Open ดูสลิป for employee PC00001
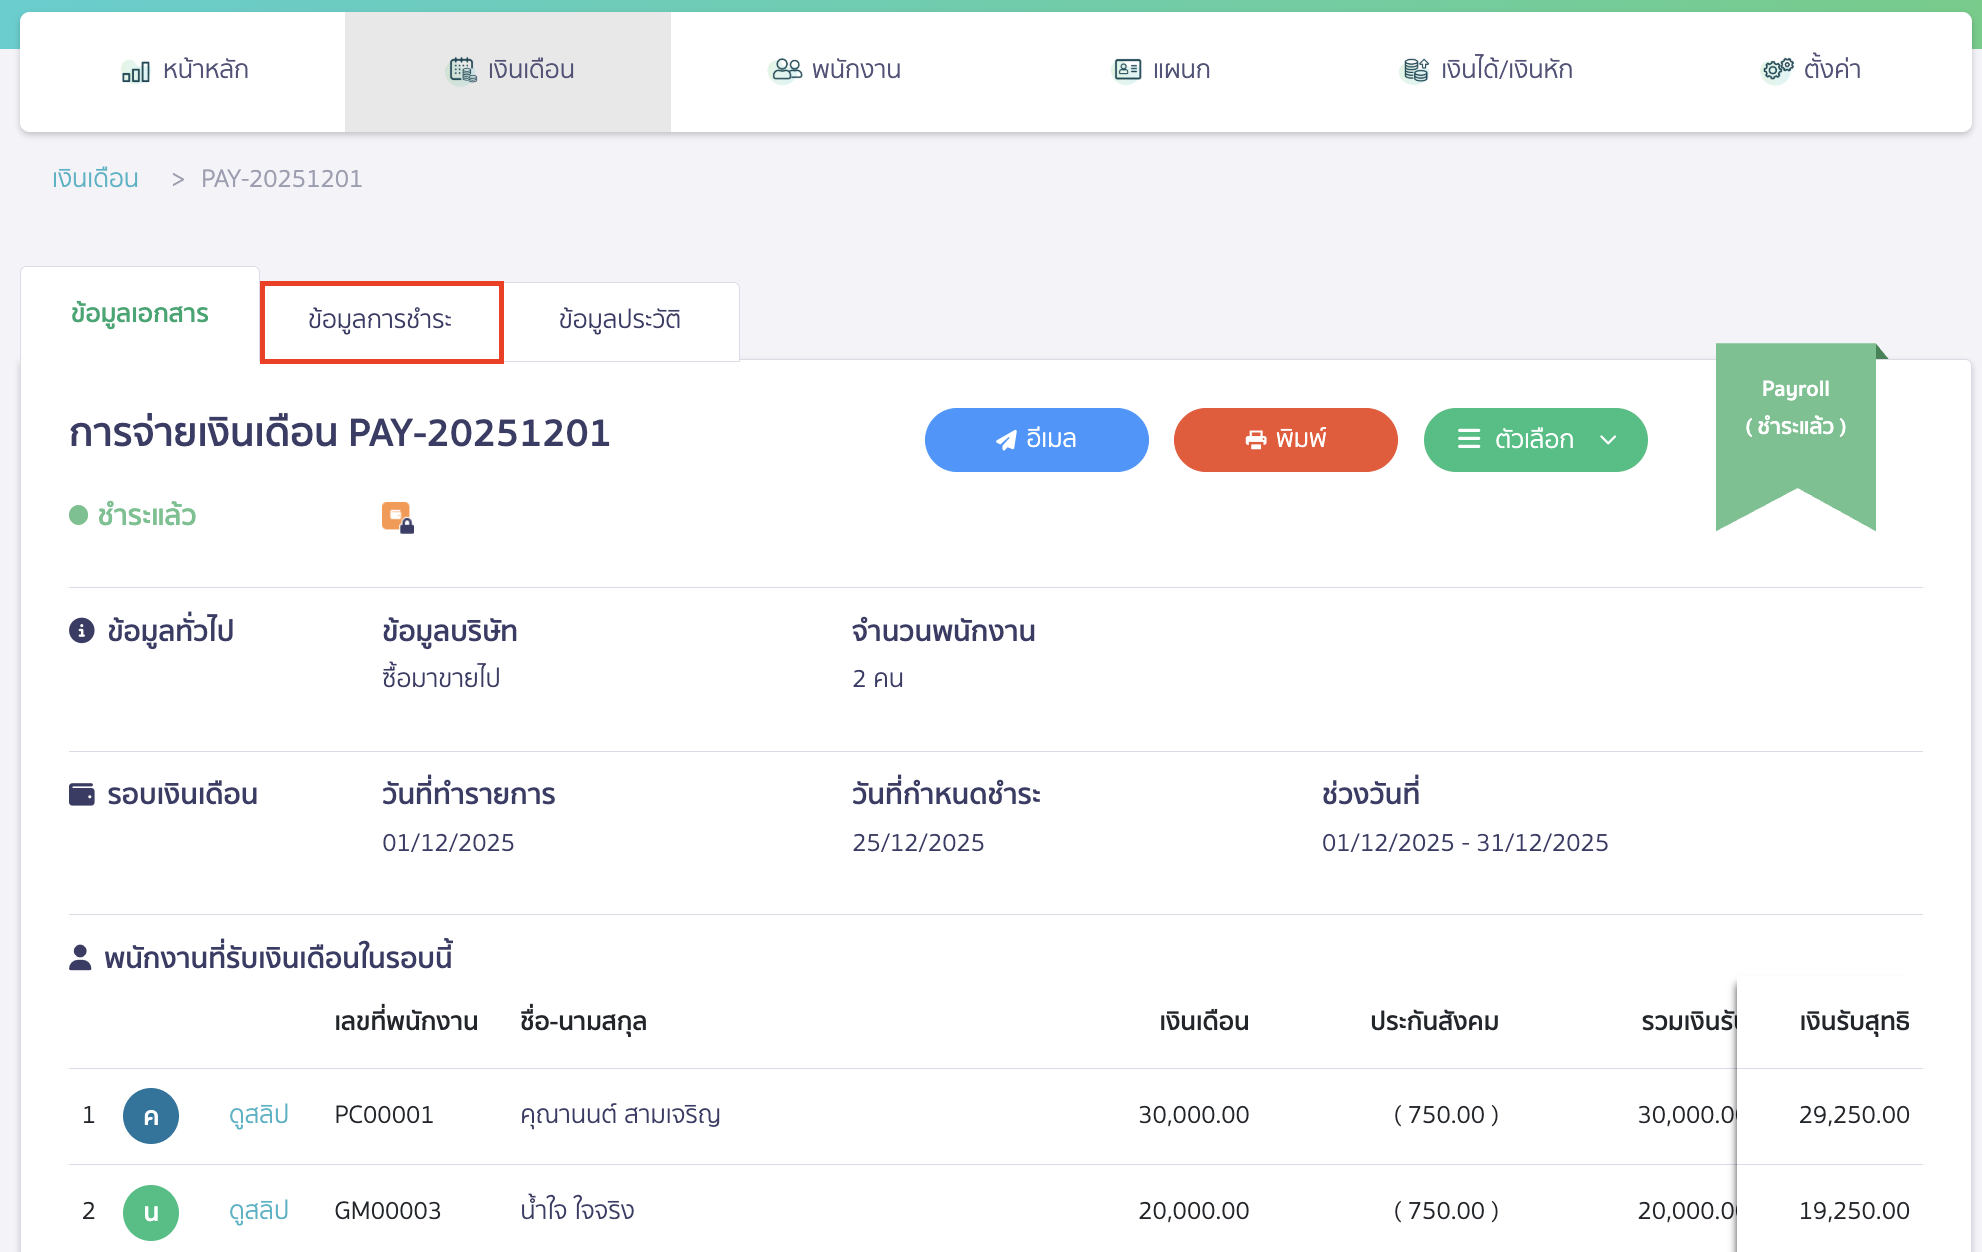 (257, 1114)
